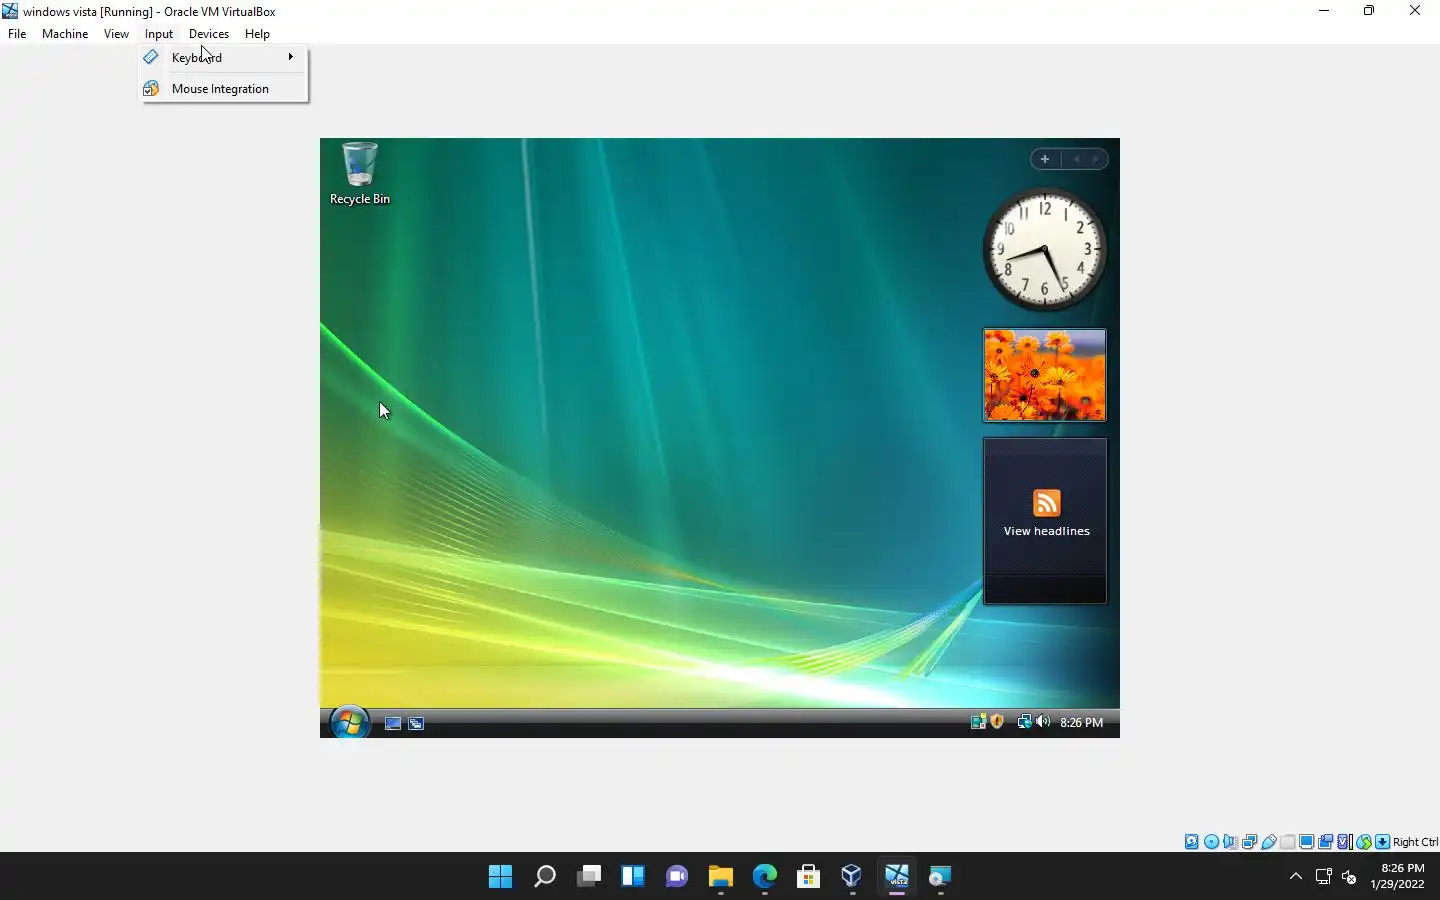Click the host muted volume tray icon
The image size is (1440, 900).
tap(1349, 877)
